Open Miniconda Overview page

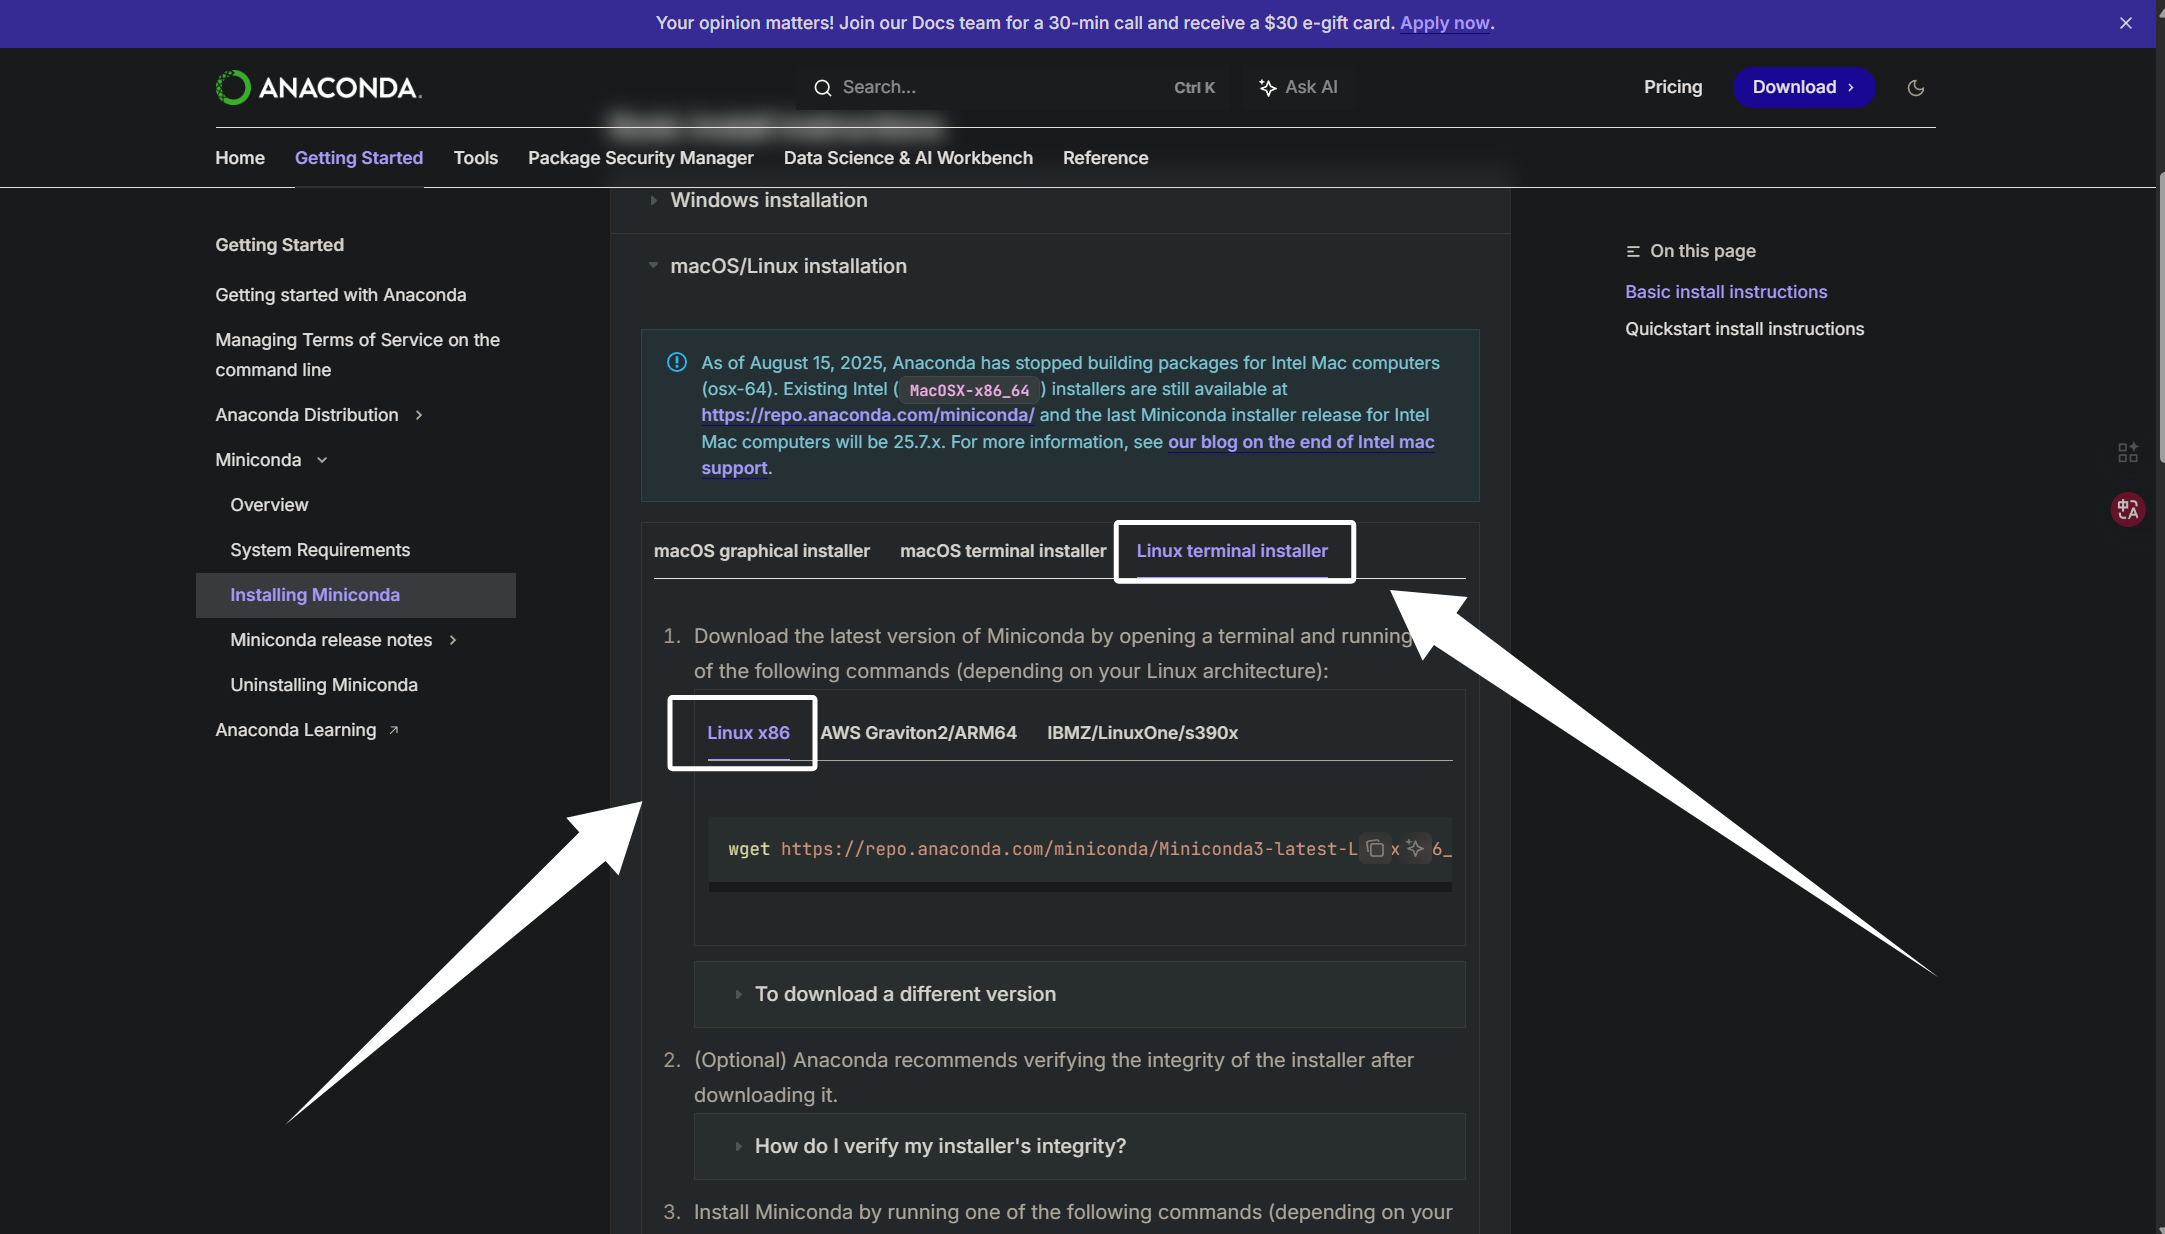(x=269, y=505)
